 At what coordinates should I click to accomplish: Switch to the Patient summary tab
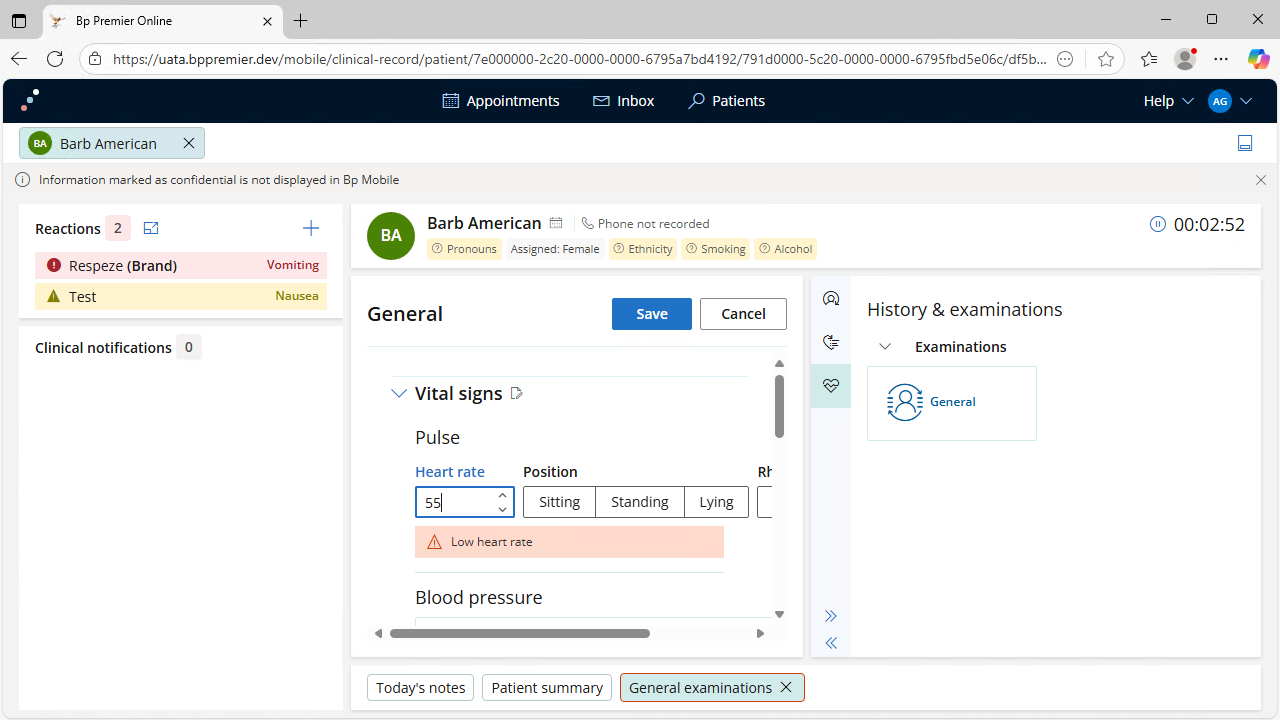[547, 688]
